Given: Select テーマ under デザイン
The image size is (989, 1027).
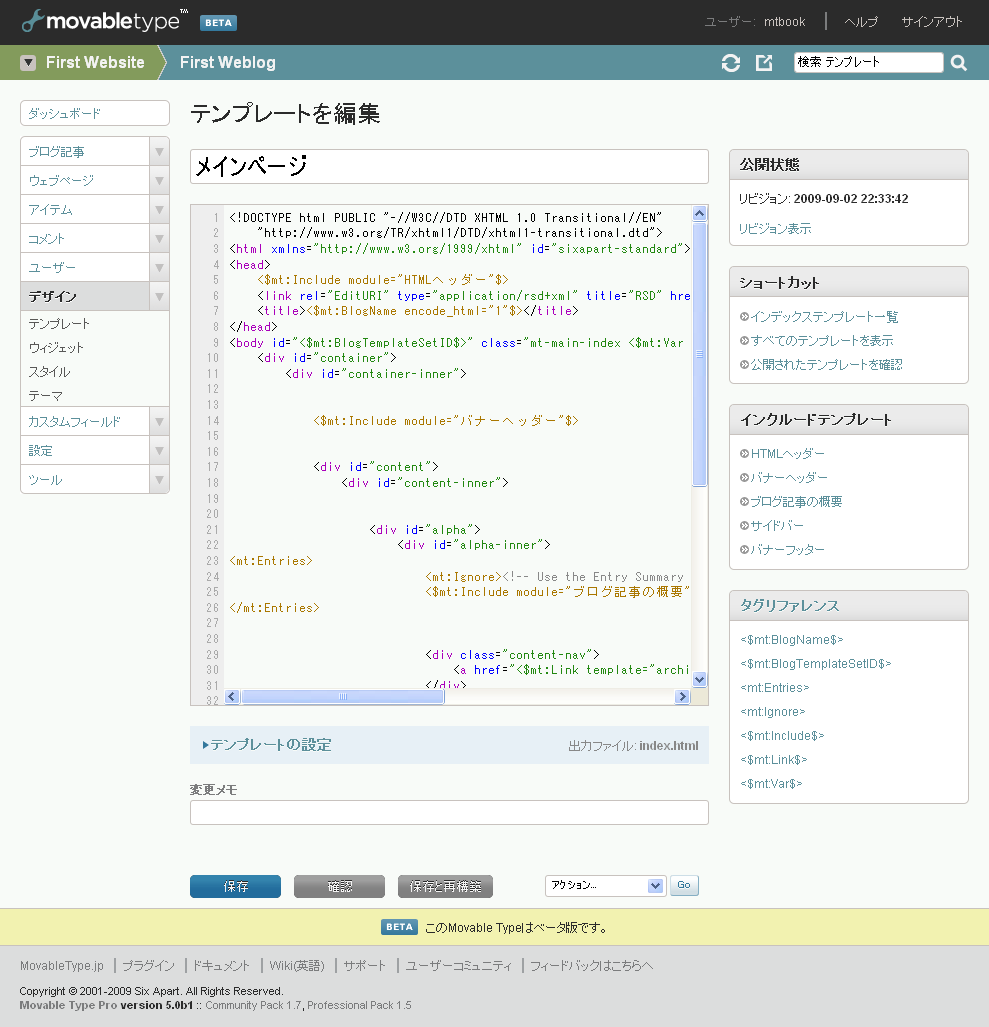Looking at the screenshot, I should click(45, 396).
